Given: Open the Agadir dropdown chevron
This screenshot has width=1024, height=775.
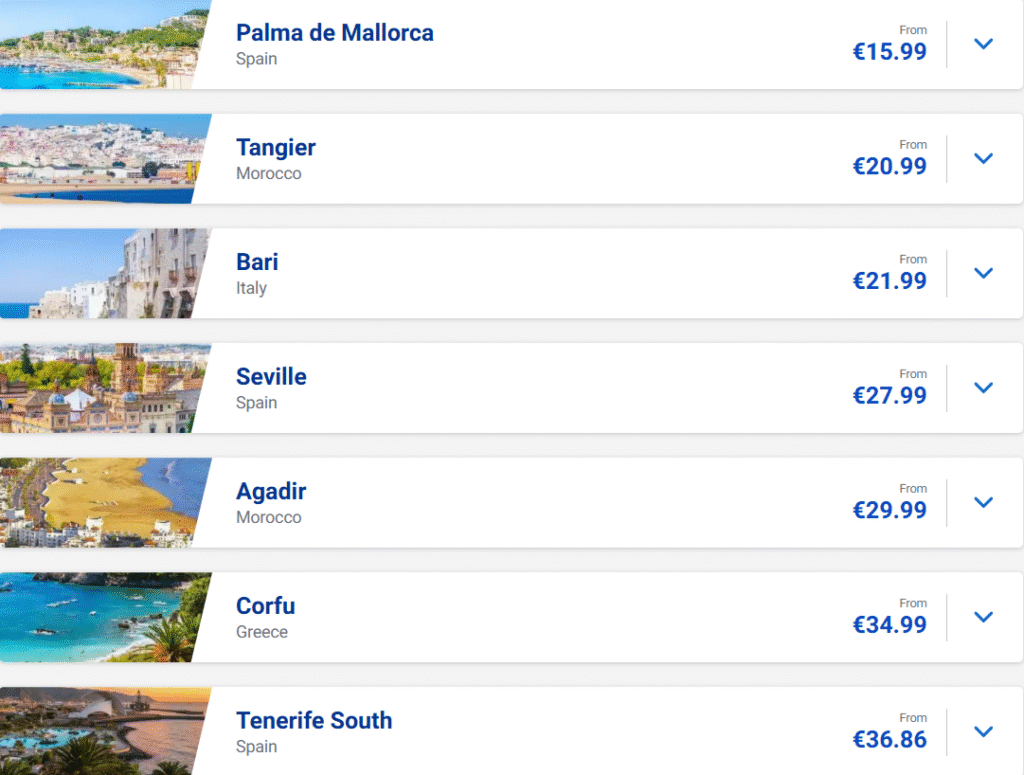Looking at the screenshot, I should 983,502.
